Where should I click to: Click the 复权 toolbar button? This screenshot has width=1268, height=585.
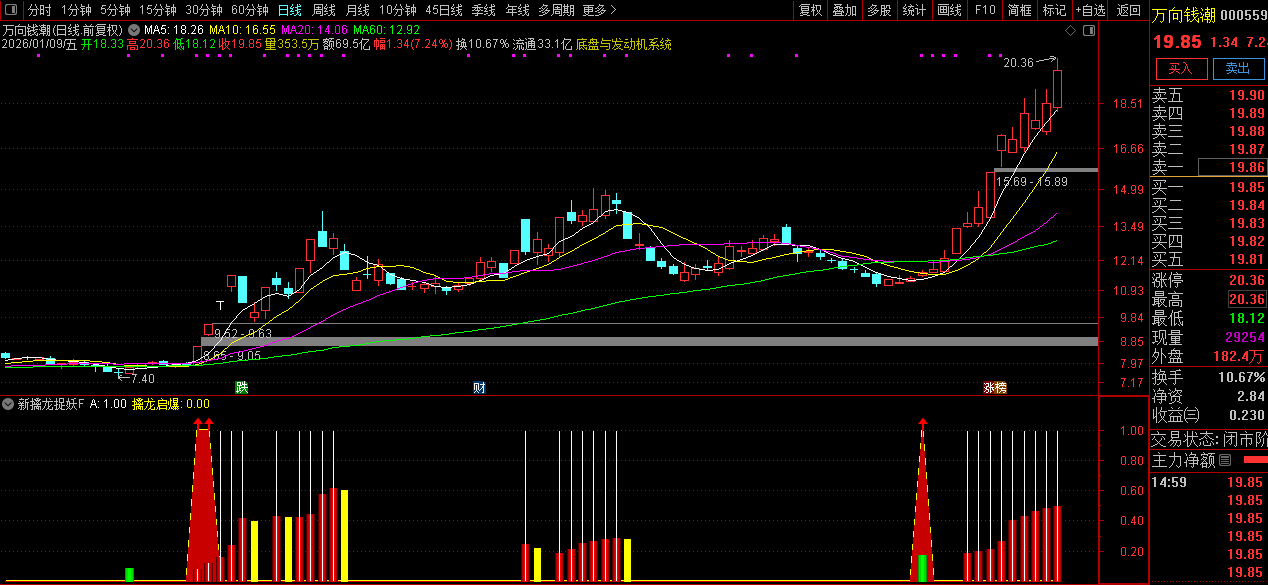tap(810, 10)
